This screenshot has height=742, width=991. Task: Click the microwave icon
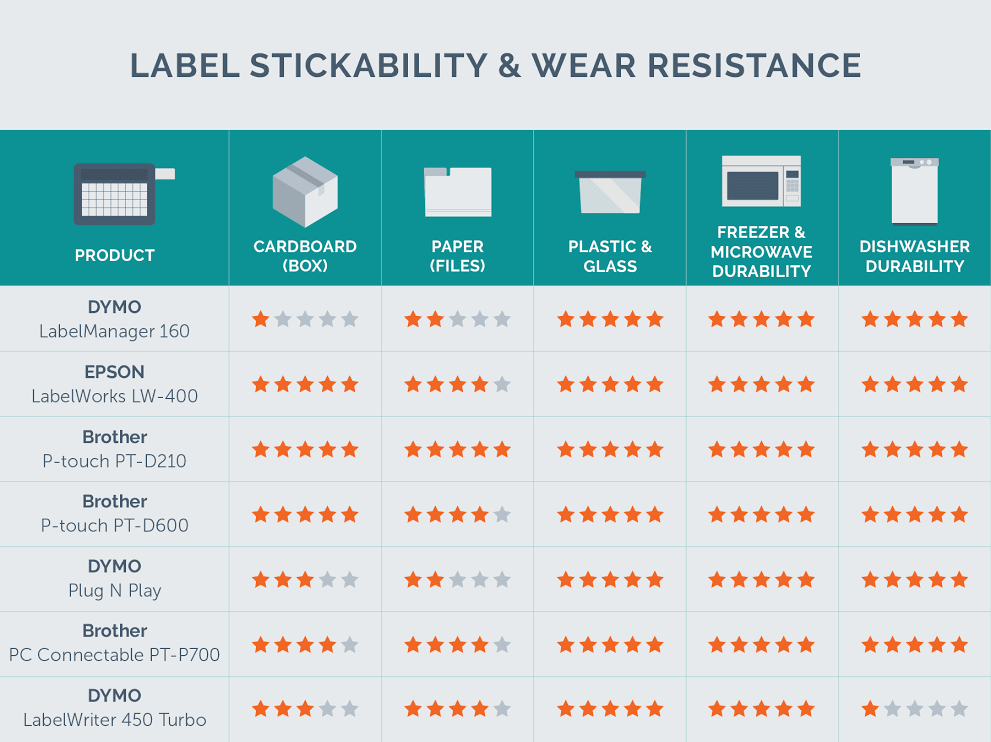coord(762,181)
